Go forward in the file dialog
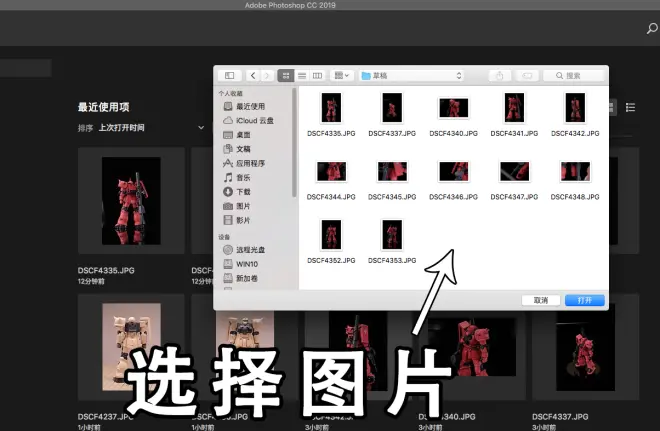The width and height of the screenshot is (660, 431). pos(267,76)
